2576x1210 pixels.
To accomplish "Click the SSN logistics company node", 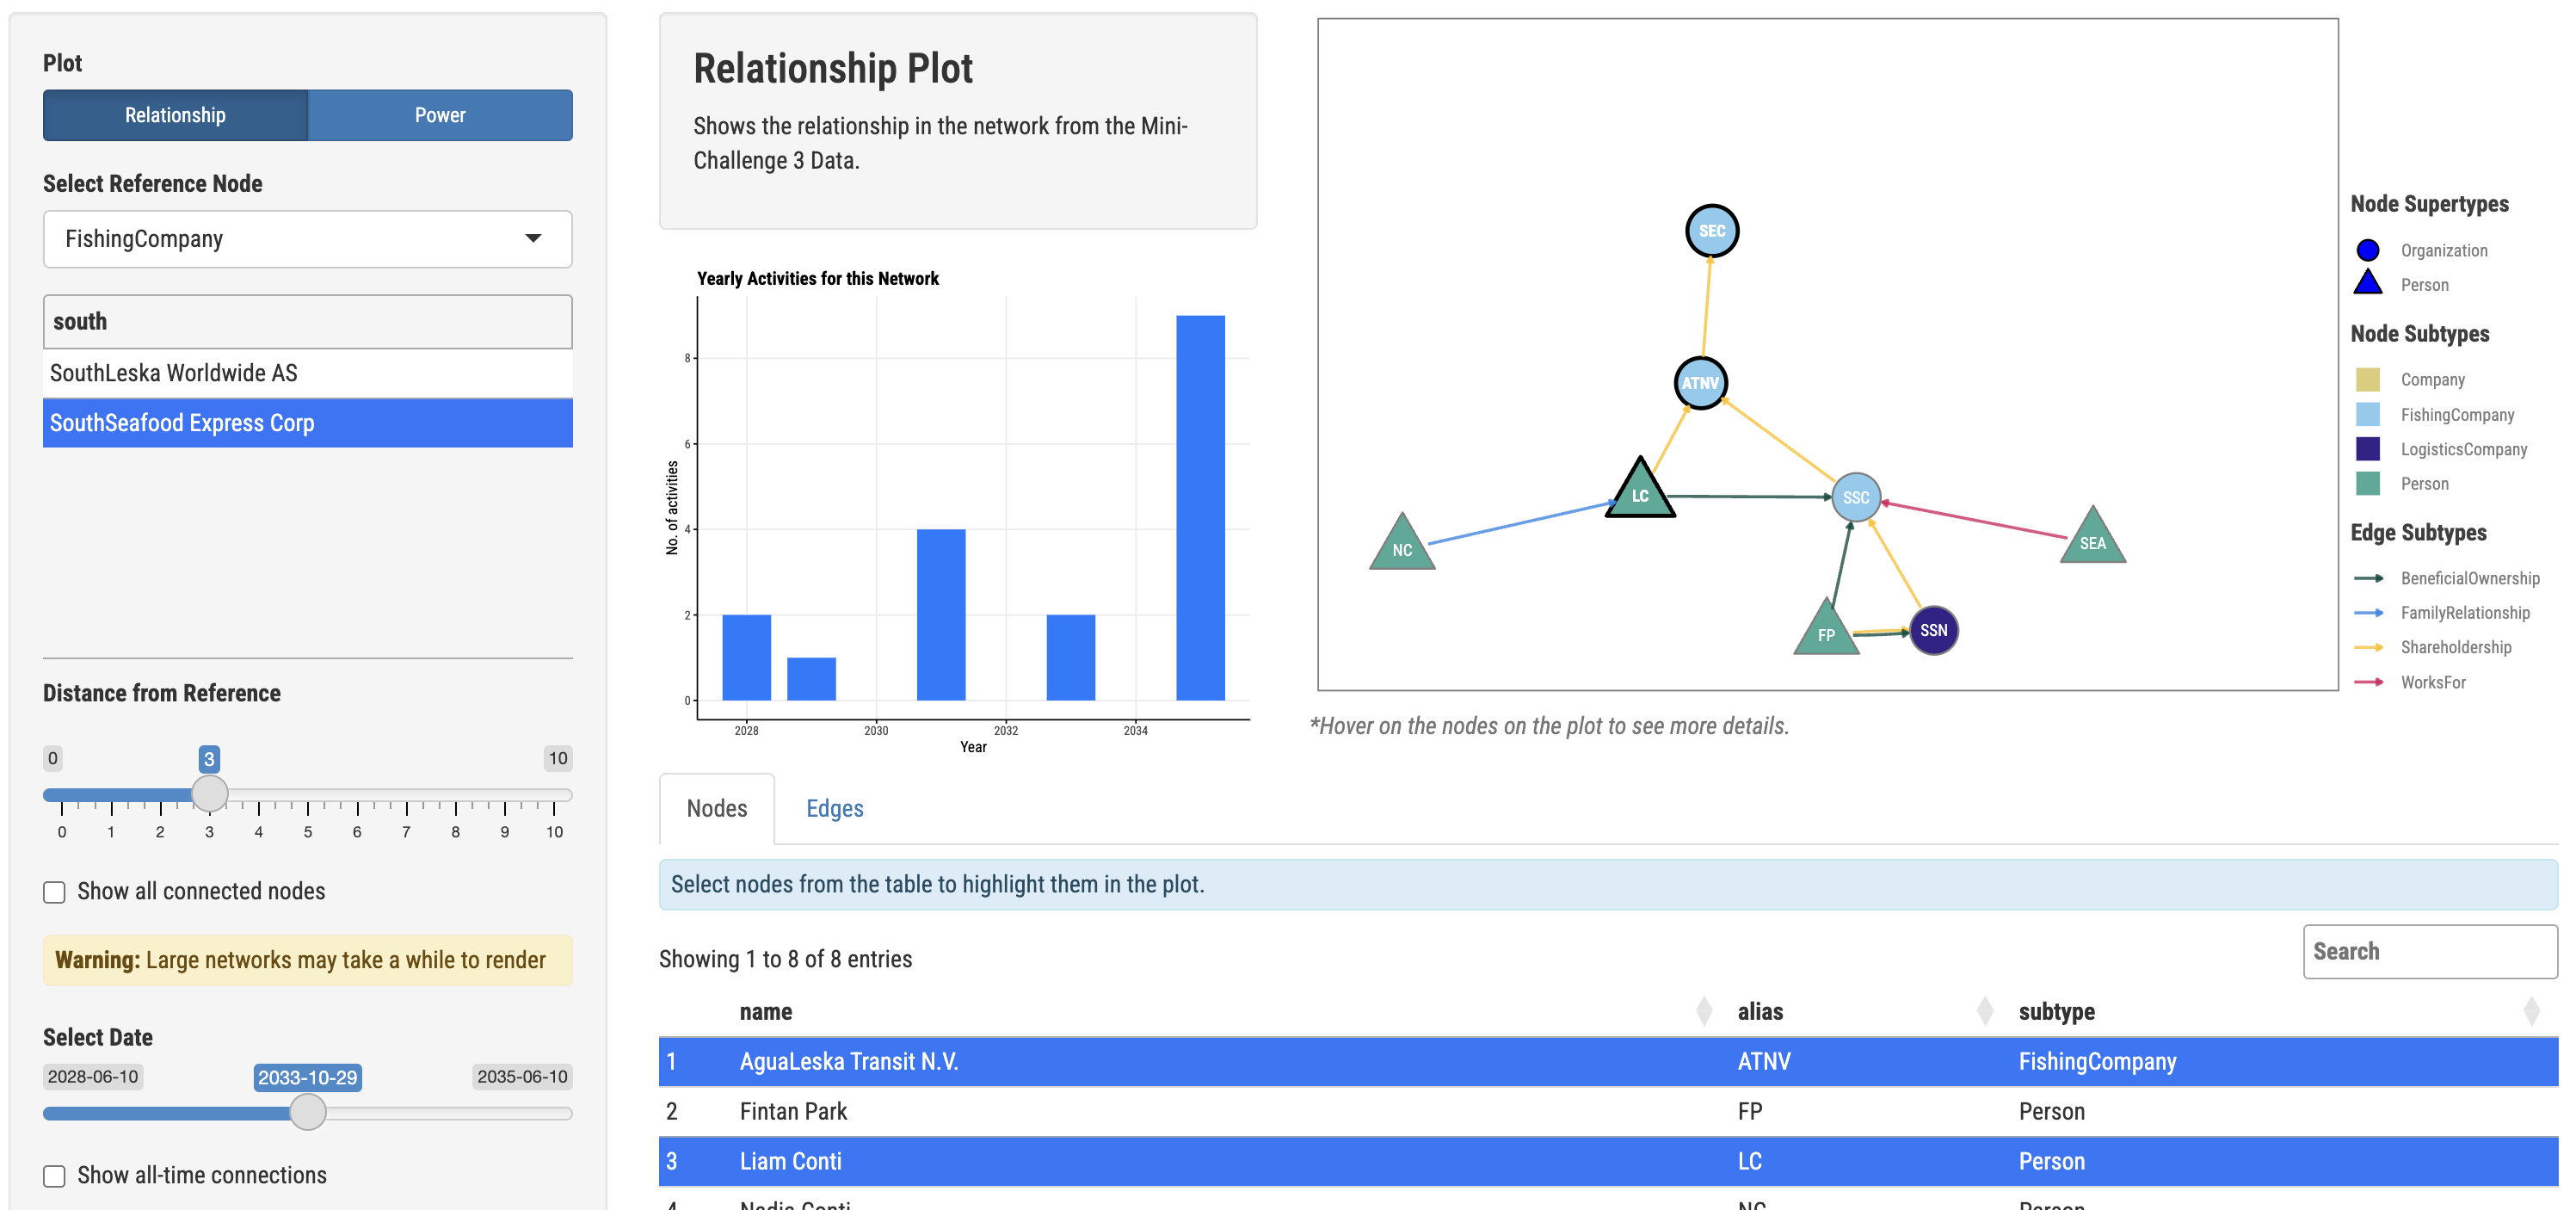I will [1933, 630].
